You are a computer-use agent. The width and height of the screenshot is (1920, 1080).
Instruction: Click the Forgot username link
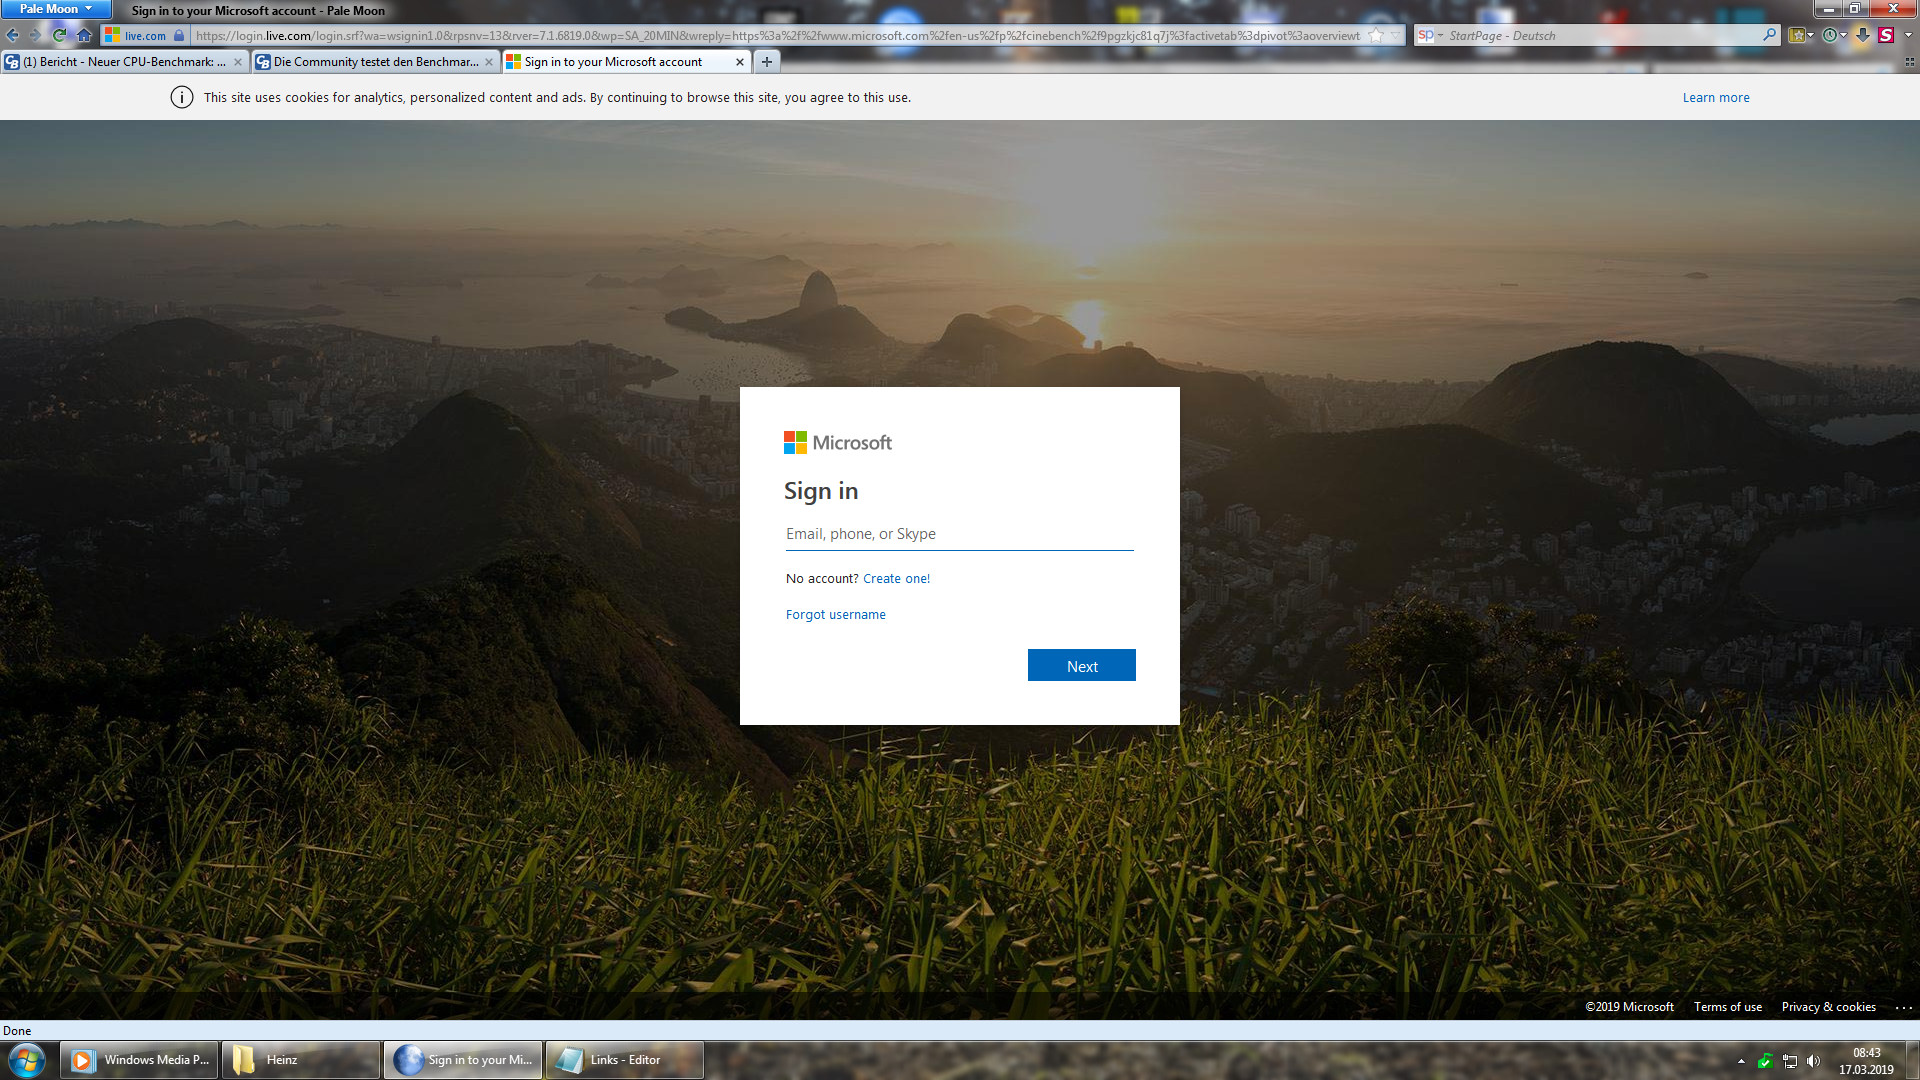click(x=835, y=615)
